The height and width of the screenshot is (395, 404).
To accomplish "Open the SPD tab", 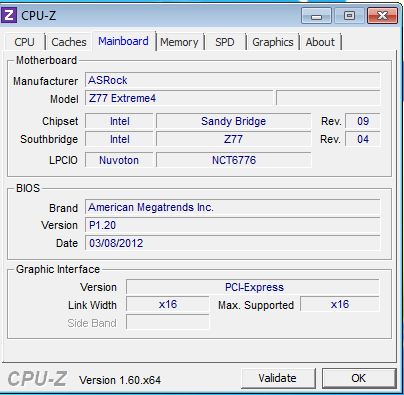I will [x=225, y=42].
